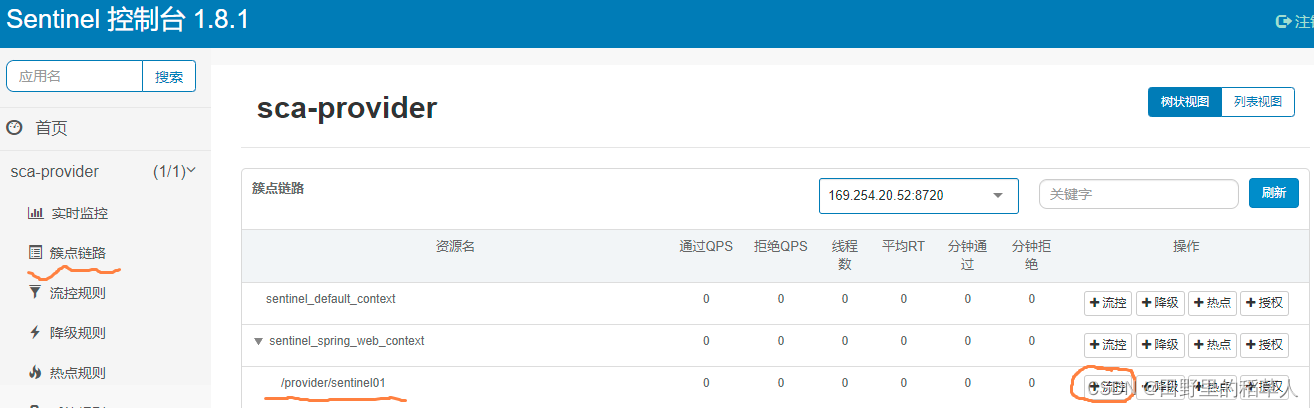This screenshot has width=1314, height=408.
Task: Click the 流控规则 funnel icon
Action: coord(35,293)
